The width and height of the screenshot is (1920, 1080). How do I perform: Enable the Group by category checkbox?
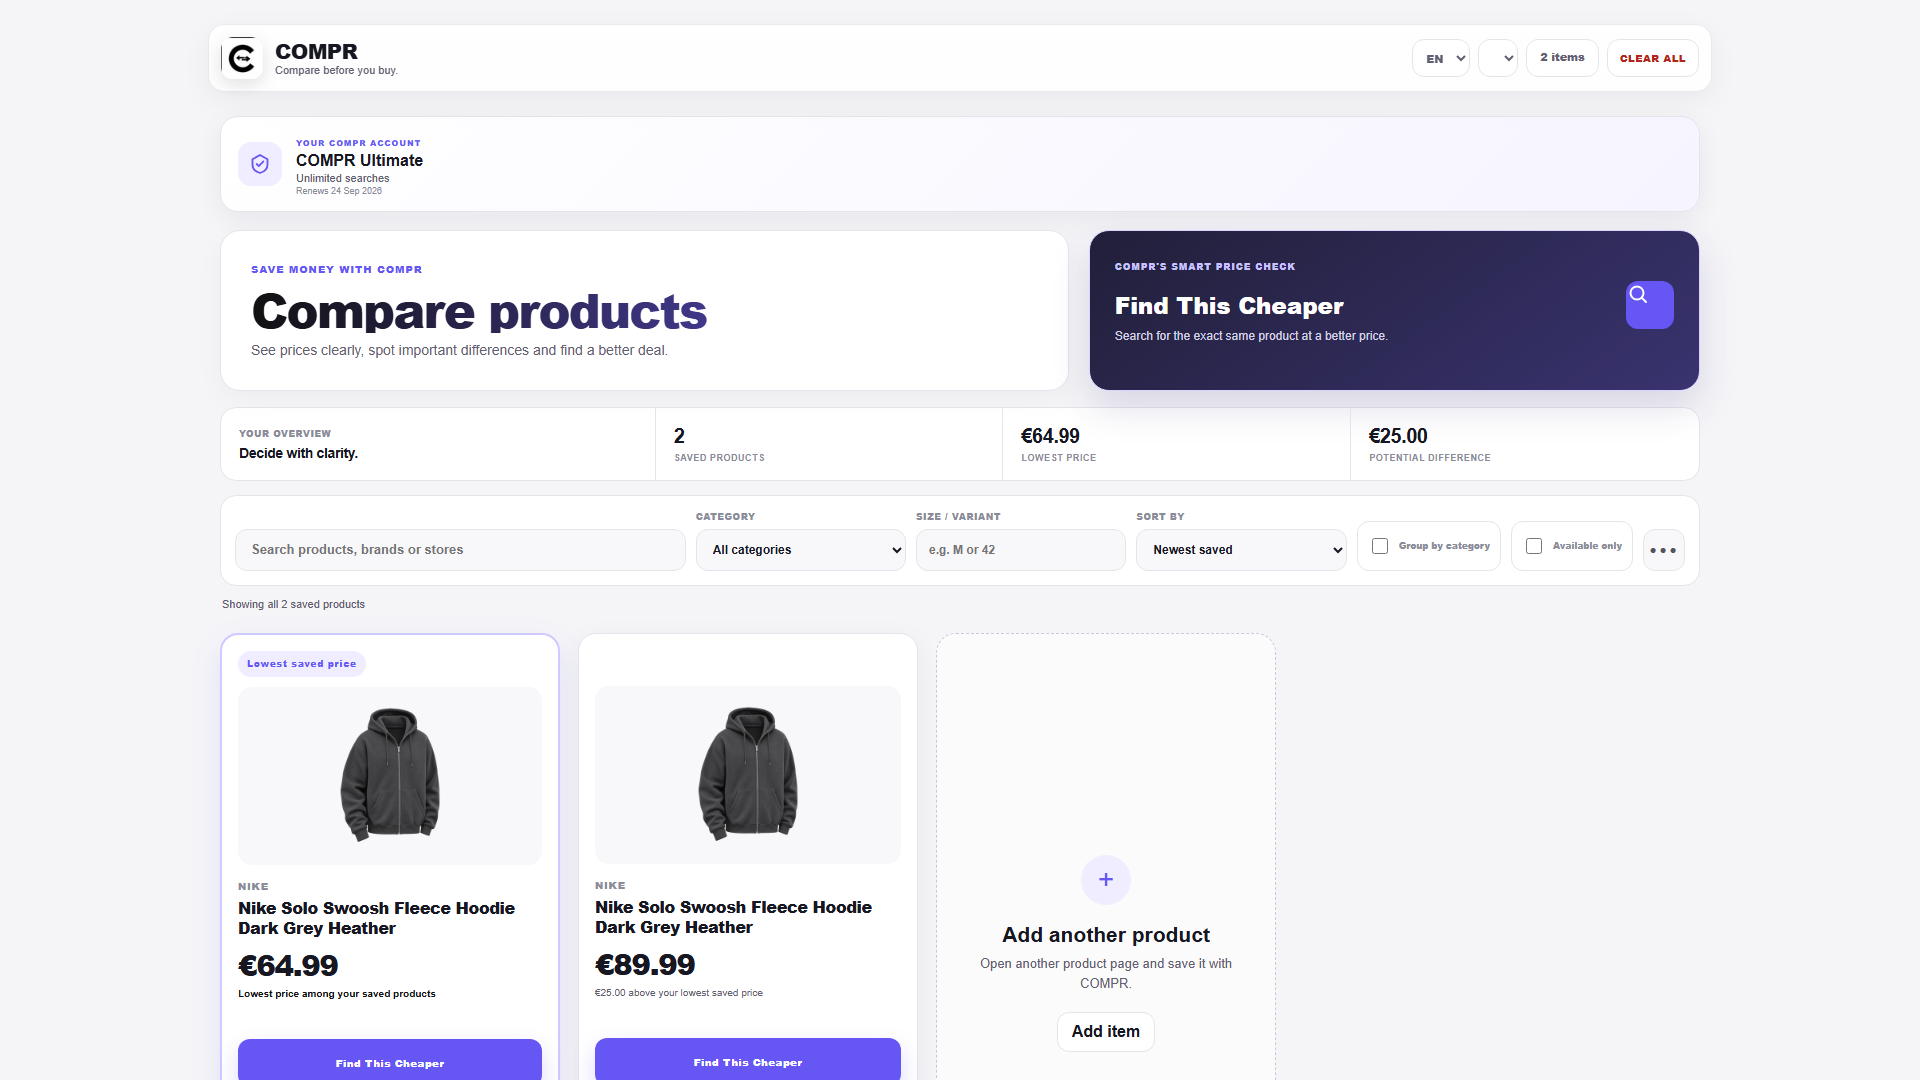tap(1380, 546)
